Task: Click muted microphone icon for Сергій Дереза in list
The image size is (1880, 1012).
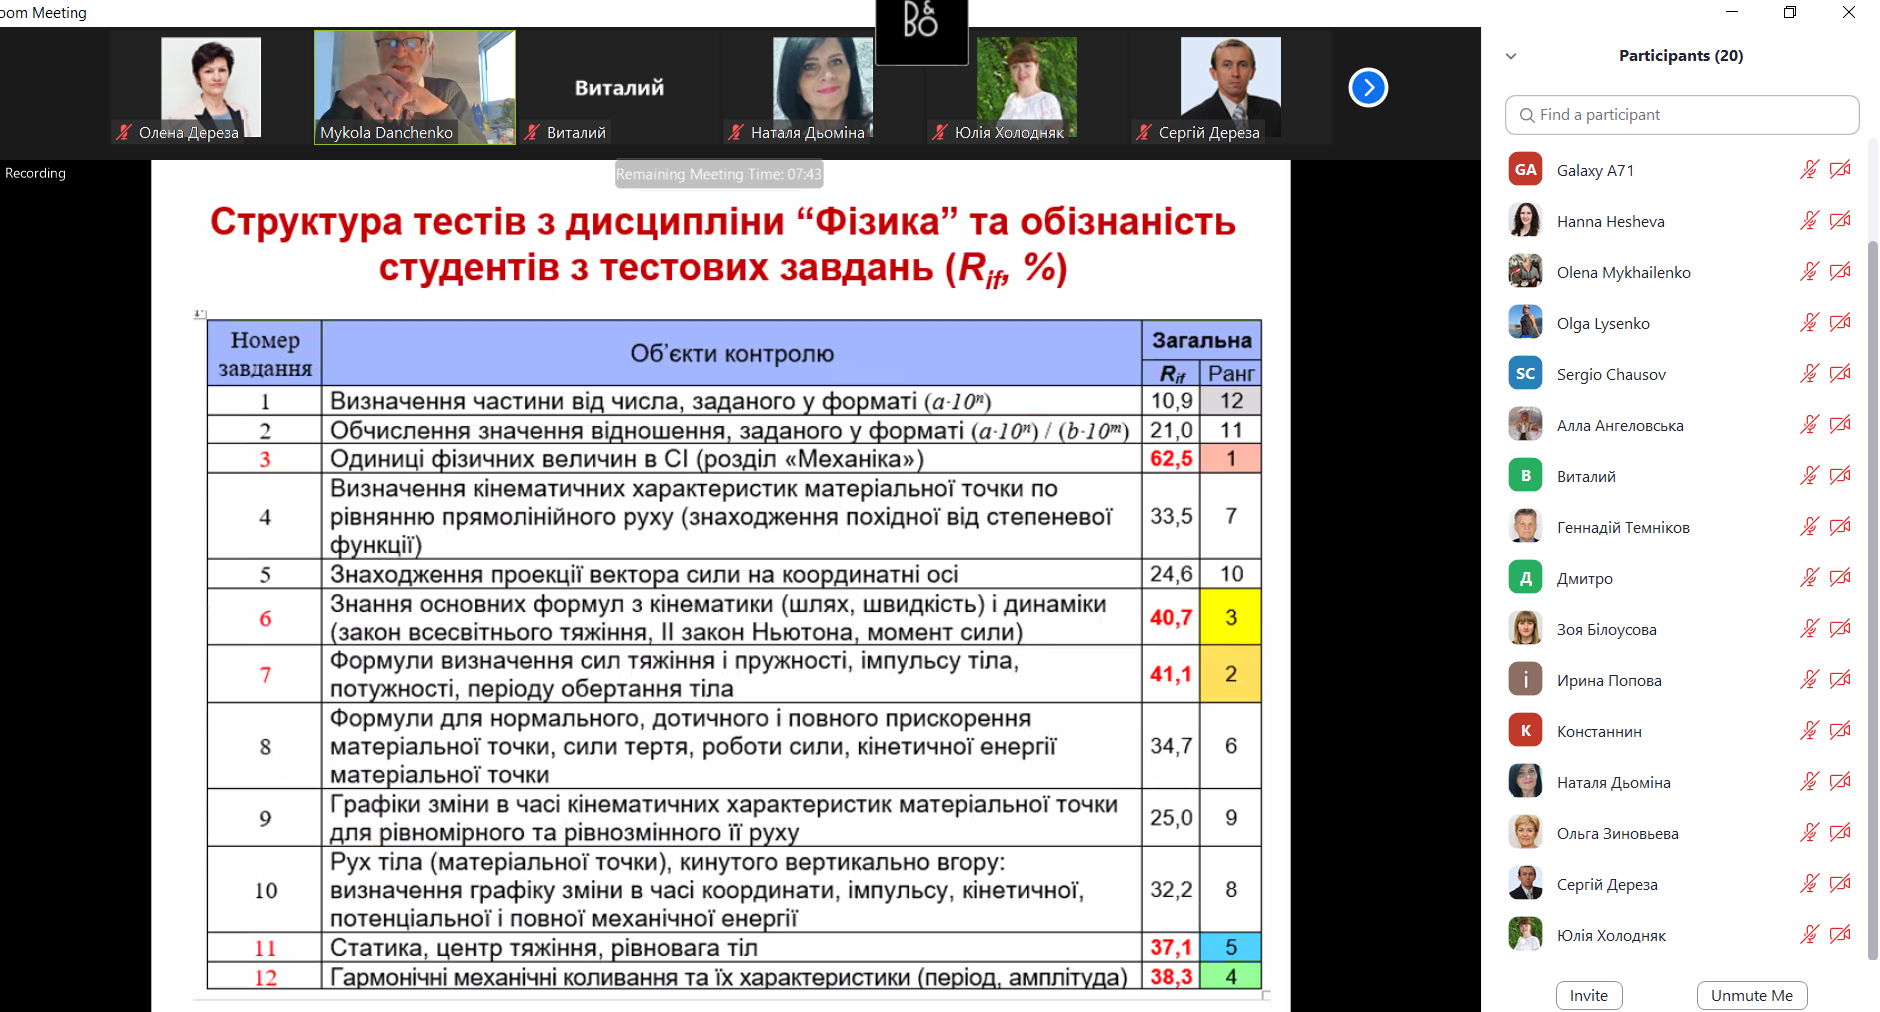Action: (1809, 884)
